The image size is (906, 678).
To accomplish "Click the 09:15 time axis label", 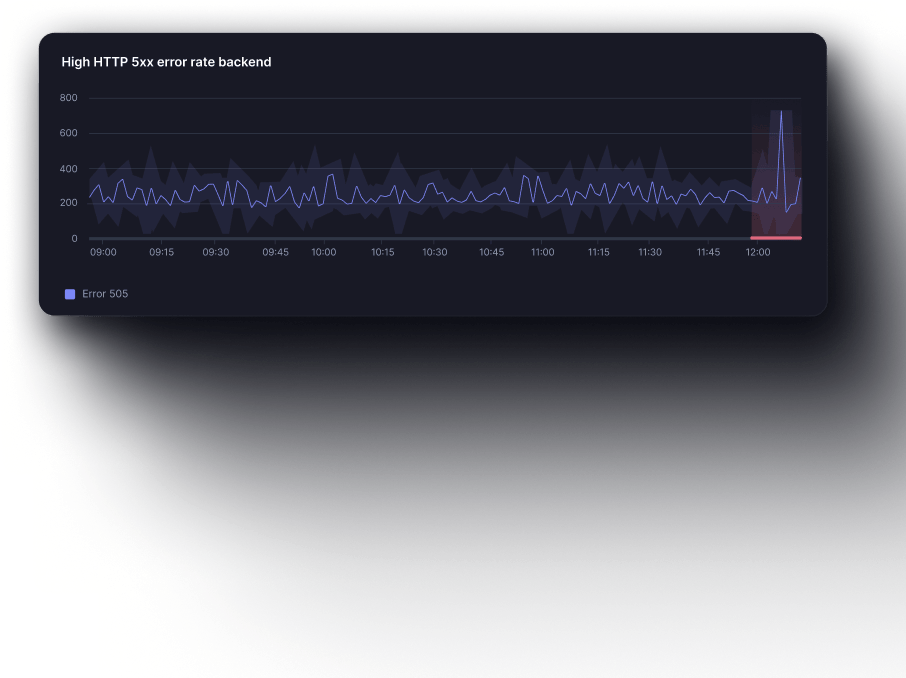I will coord(162,253).
